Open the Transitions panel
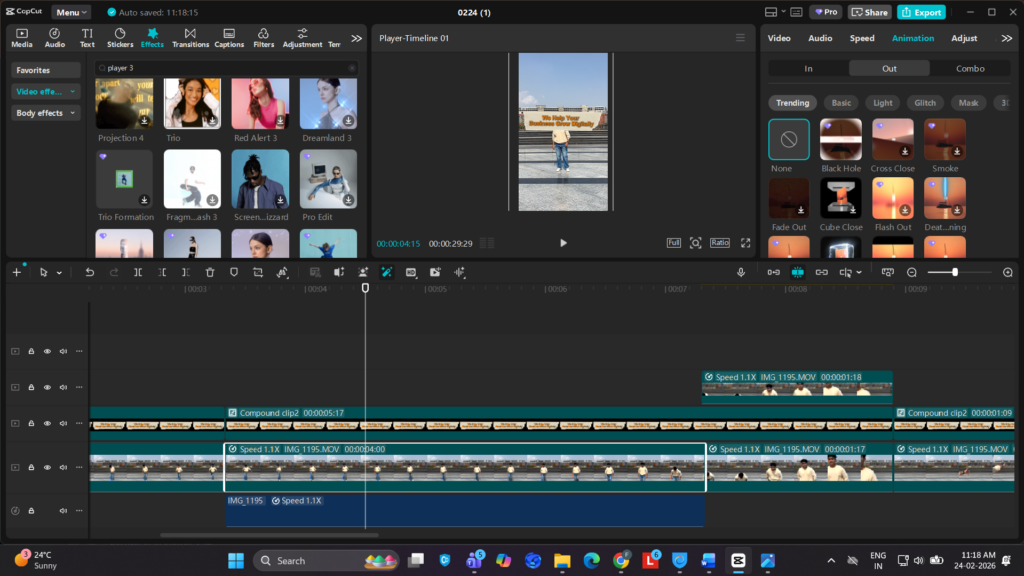 click(190, 38)
